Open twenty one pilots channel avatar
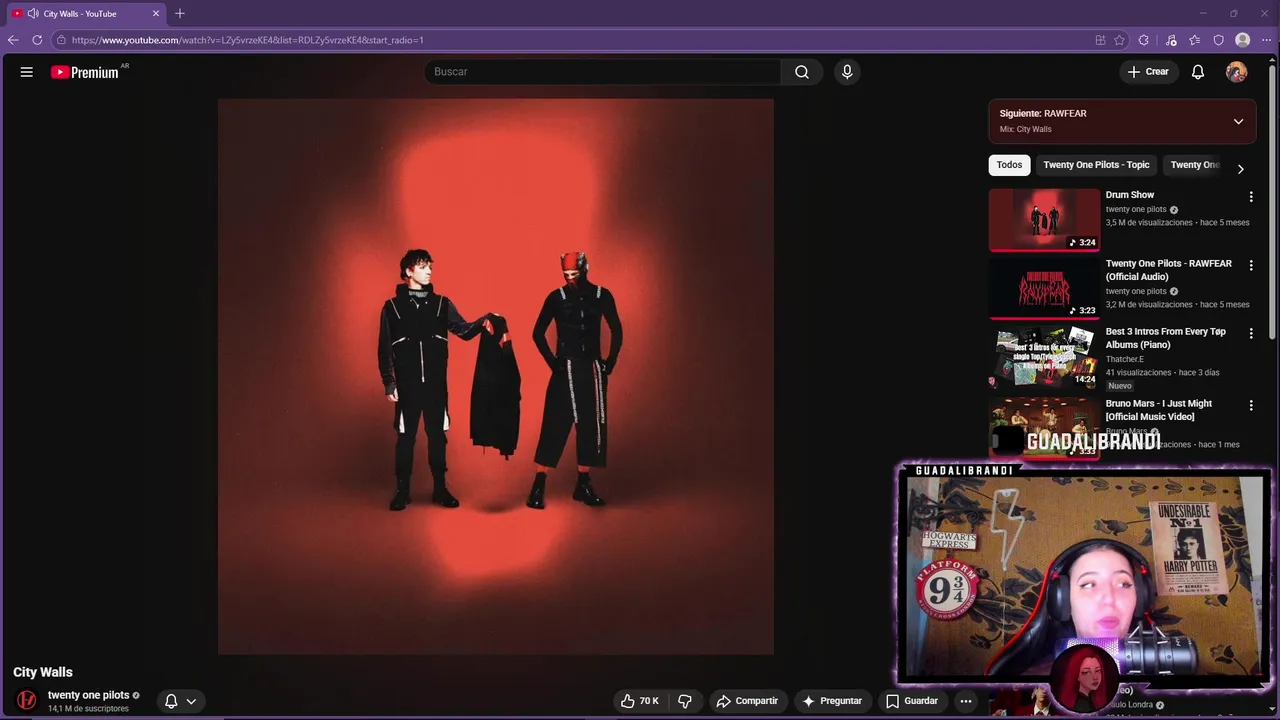This screenshot has width=1280, height=720. point(27,700)
